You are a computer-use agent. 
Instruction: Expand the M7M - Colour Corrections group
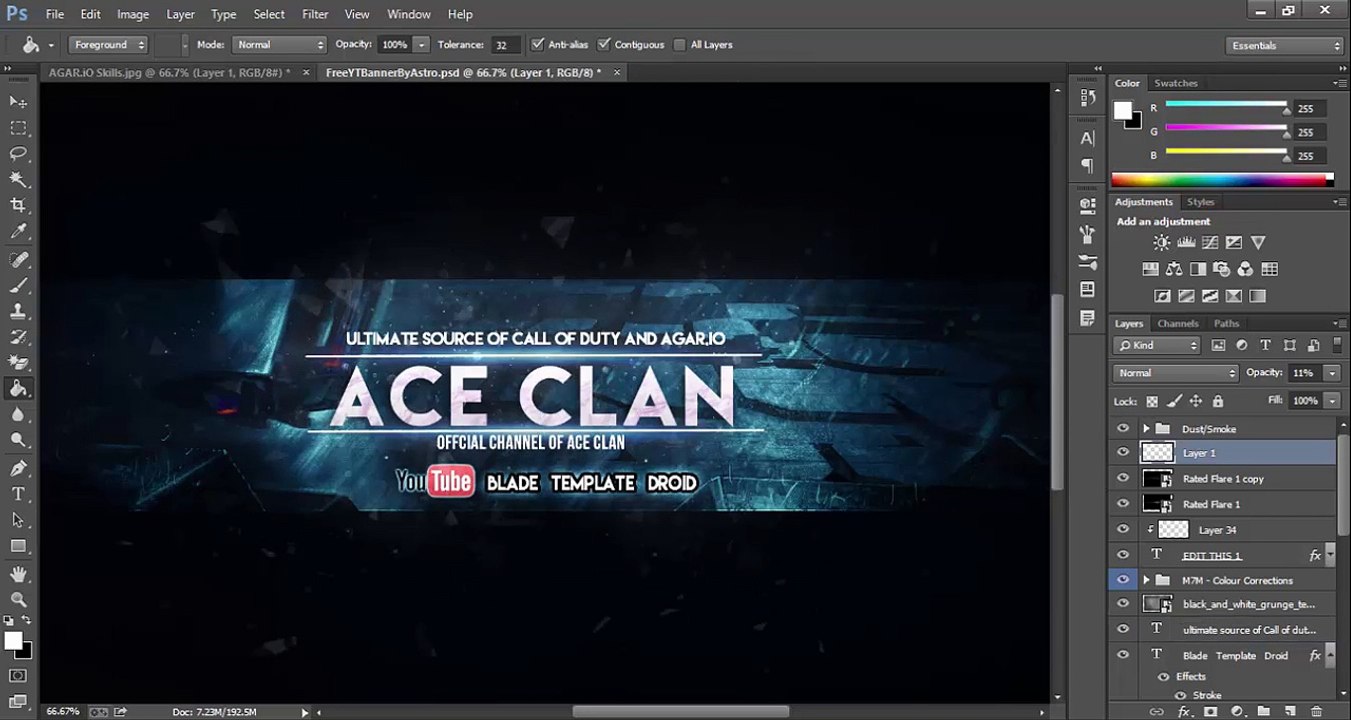(1146, 580)
